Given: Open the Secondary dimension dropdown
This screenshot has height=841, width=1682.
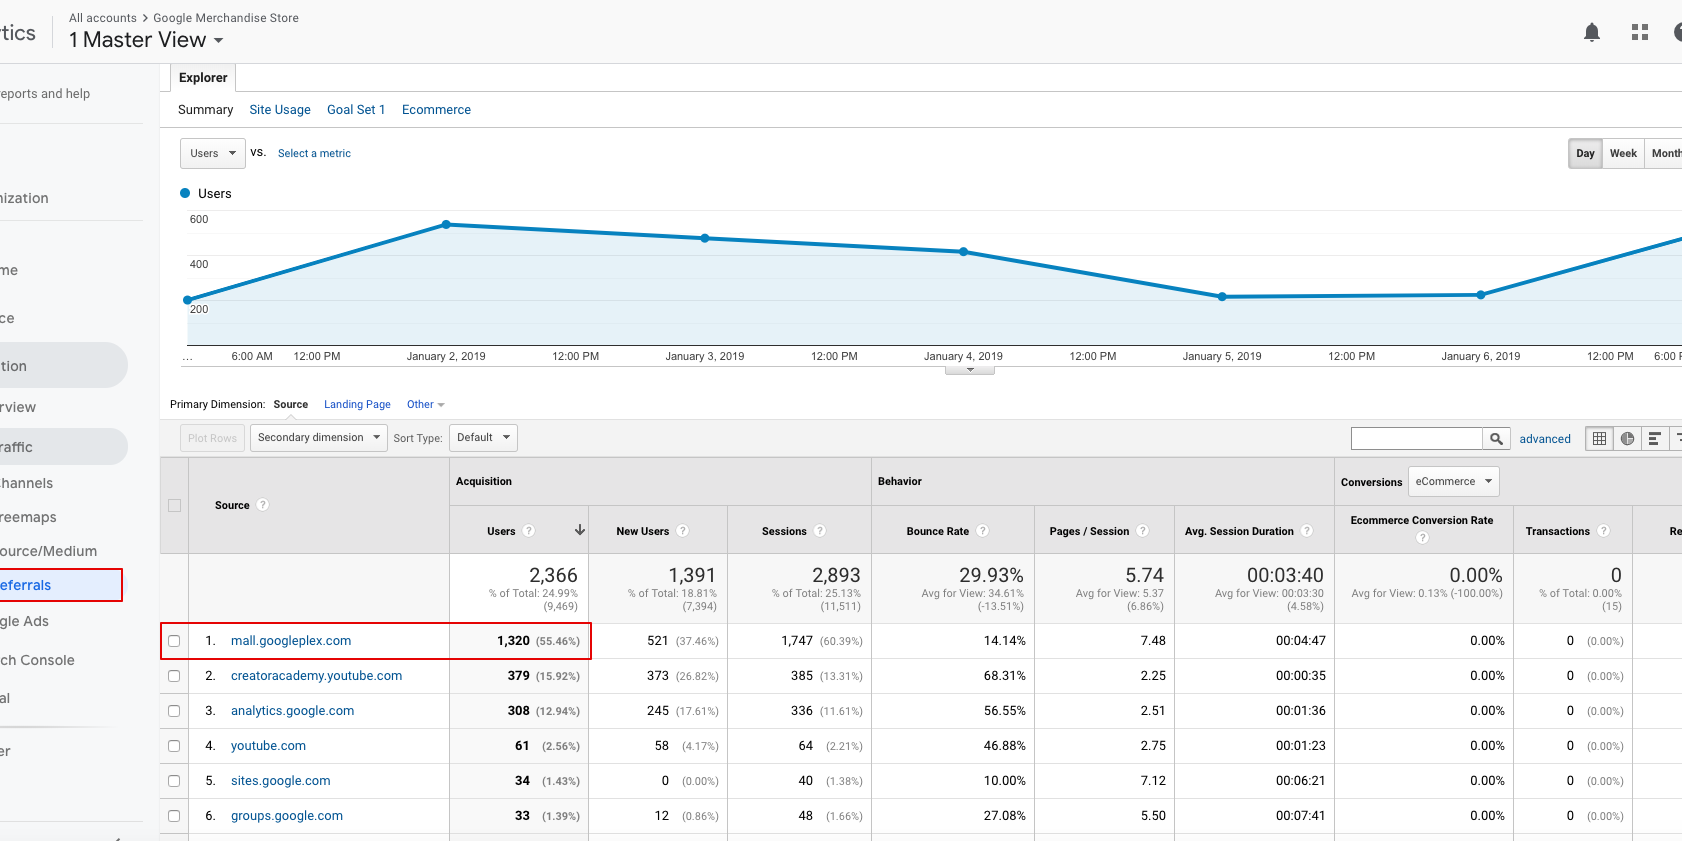Looking at the screenshot, I should click(318, 438).
